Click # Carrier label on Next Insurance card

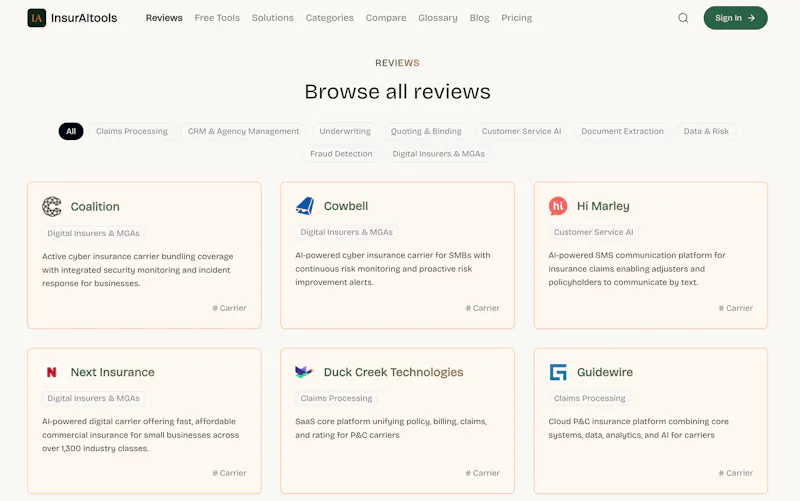coord(229,473)
